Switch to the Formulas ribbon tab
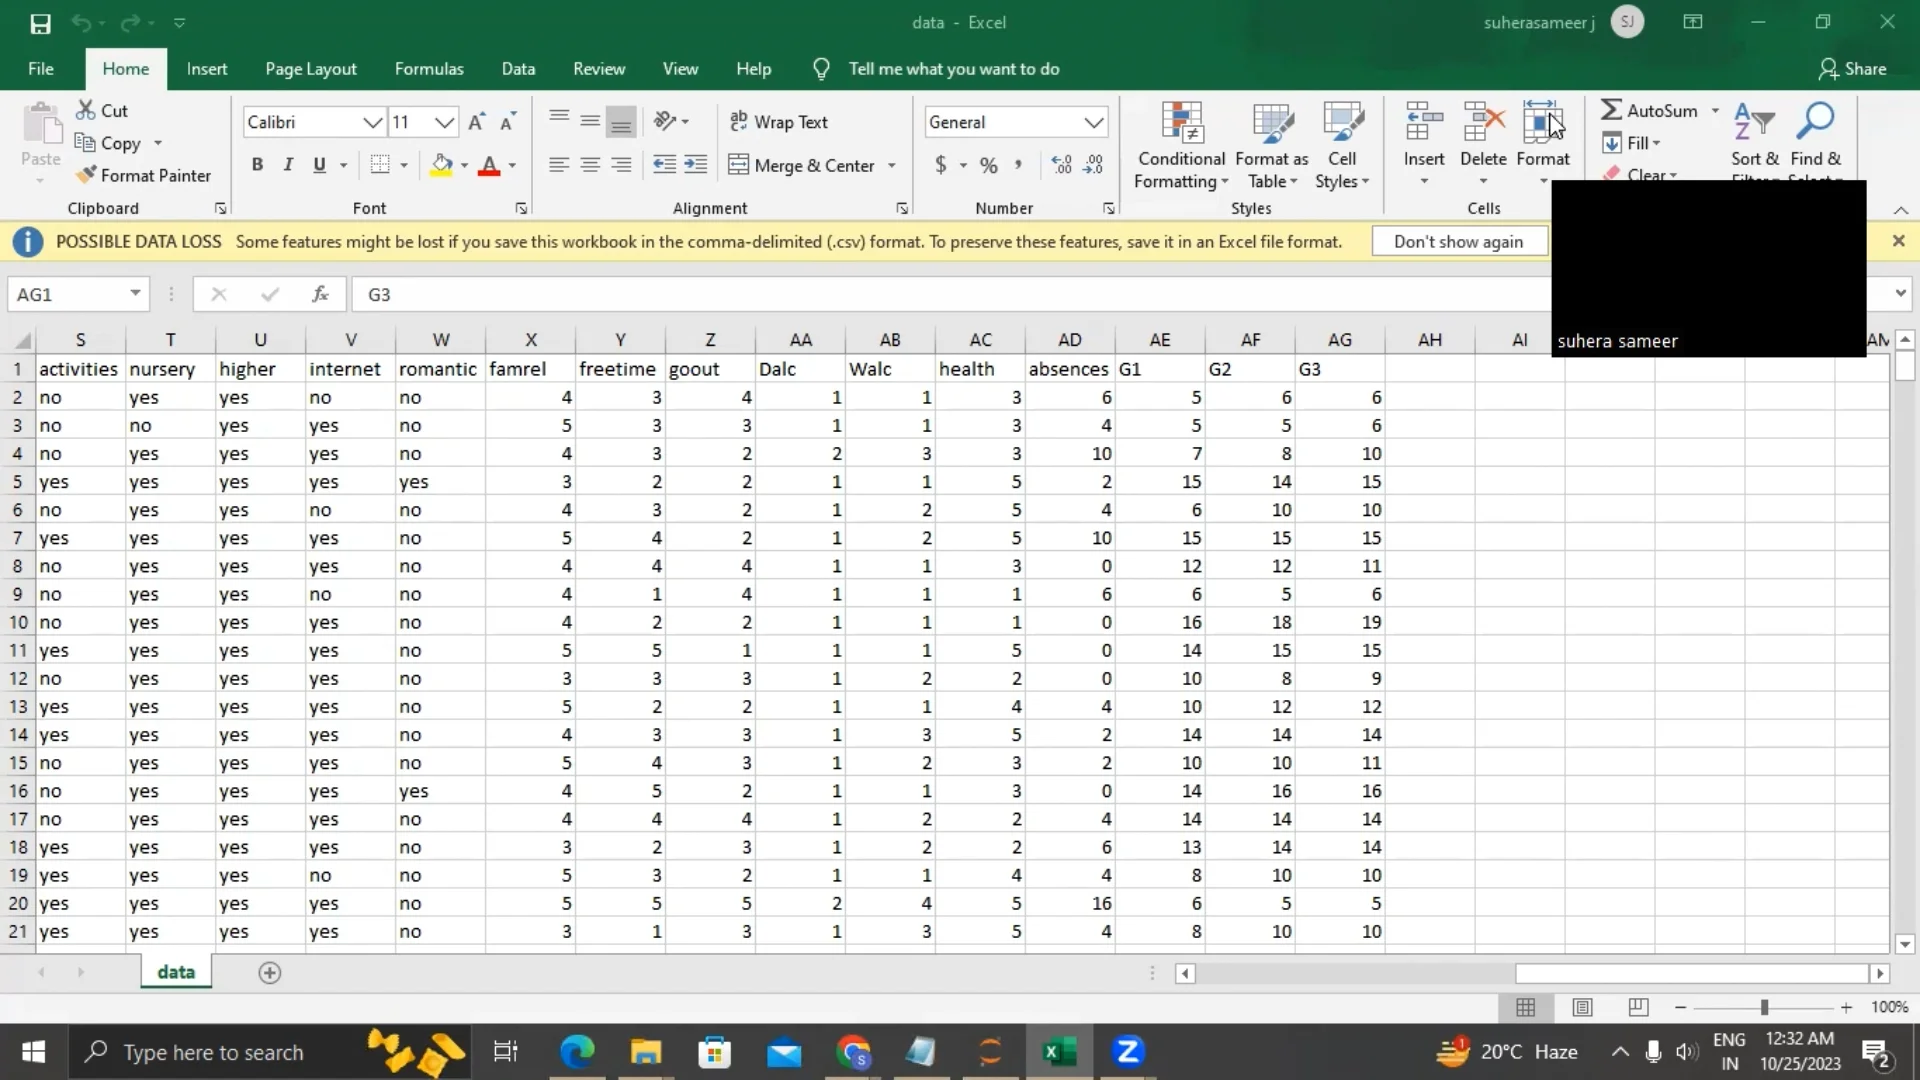 [x=429, y=69]
